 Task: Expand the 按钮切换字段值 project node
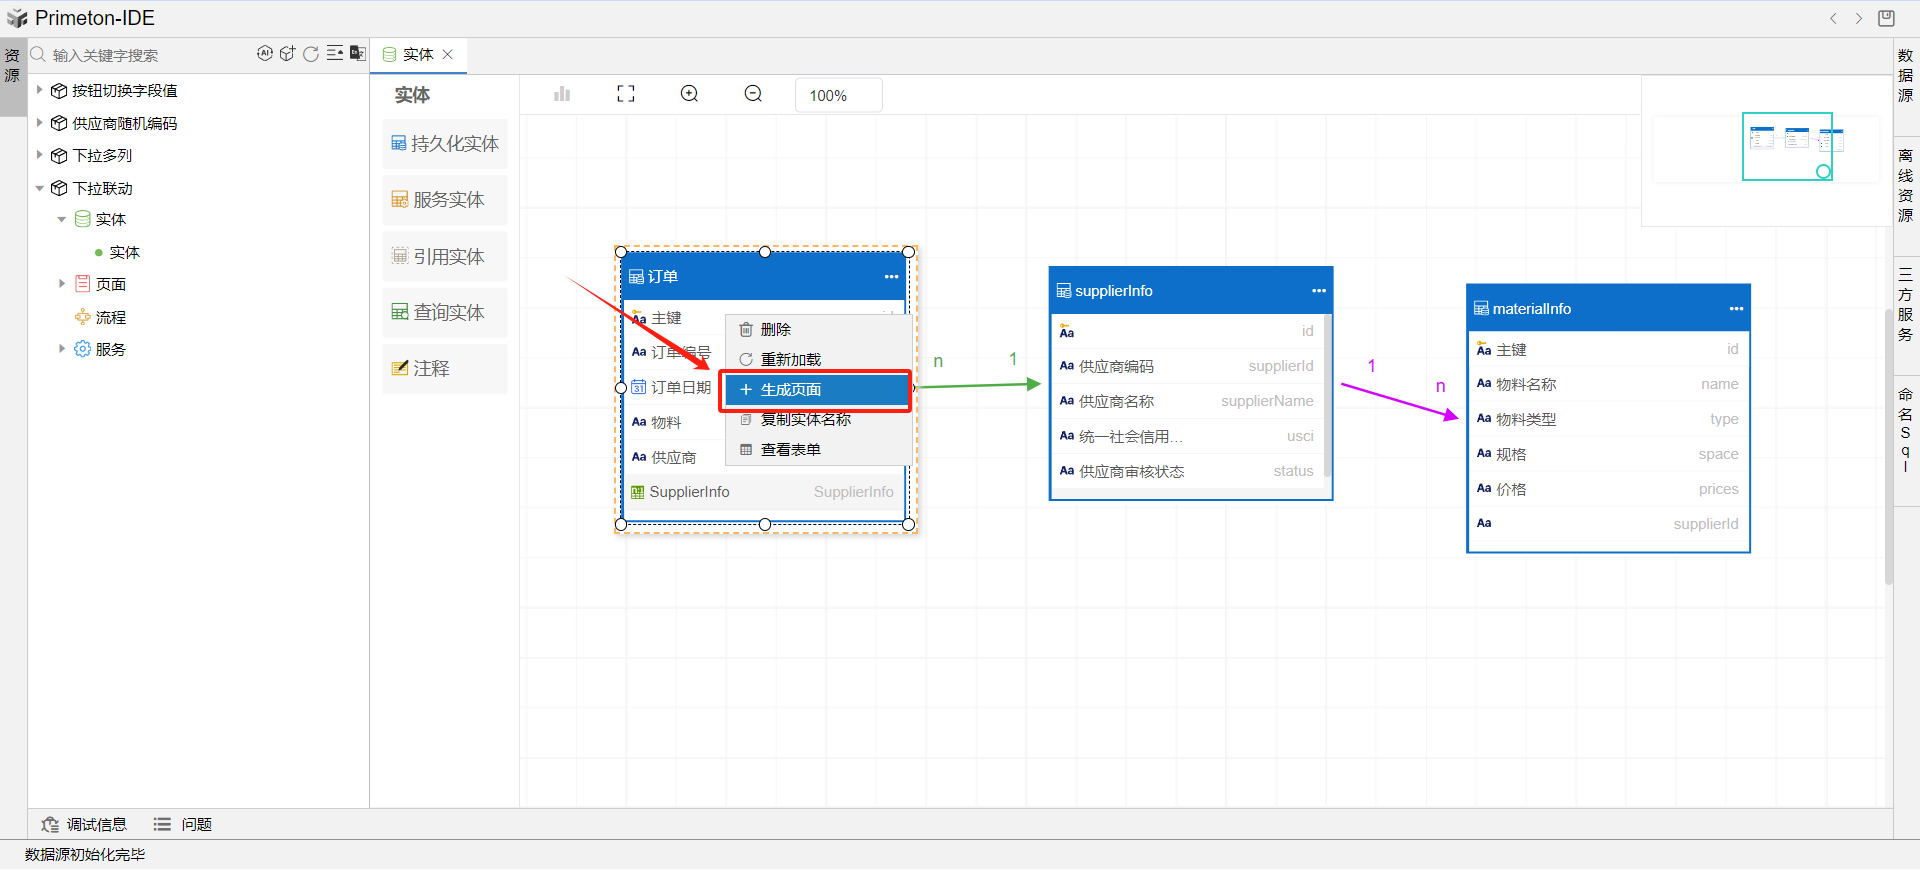pyautogui.click(x=40, y=90)
